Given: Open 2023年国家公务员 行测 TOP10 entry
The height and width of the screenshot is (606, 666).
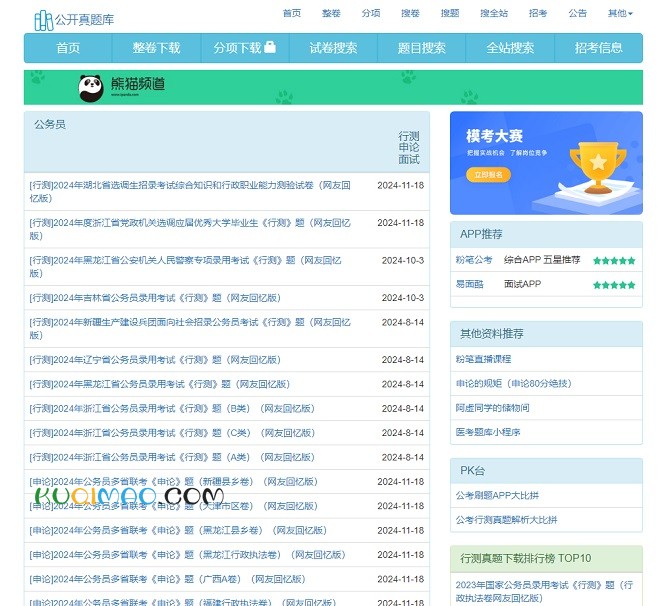Looking at the screenshot, I should pos(544,592).
